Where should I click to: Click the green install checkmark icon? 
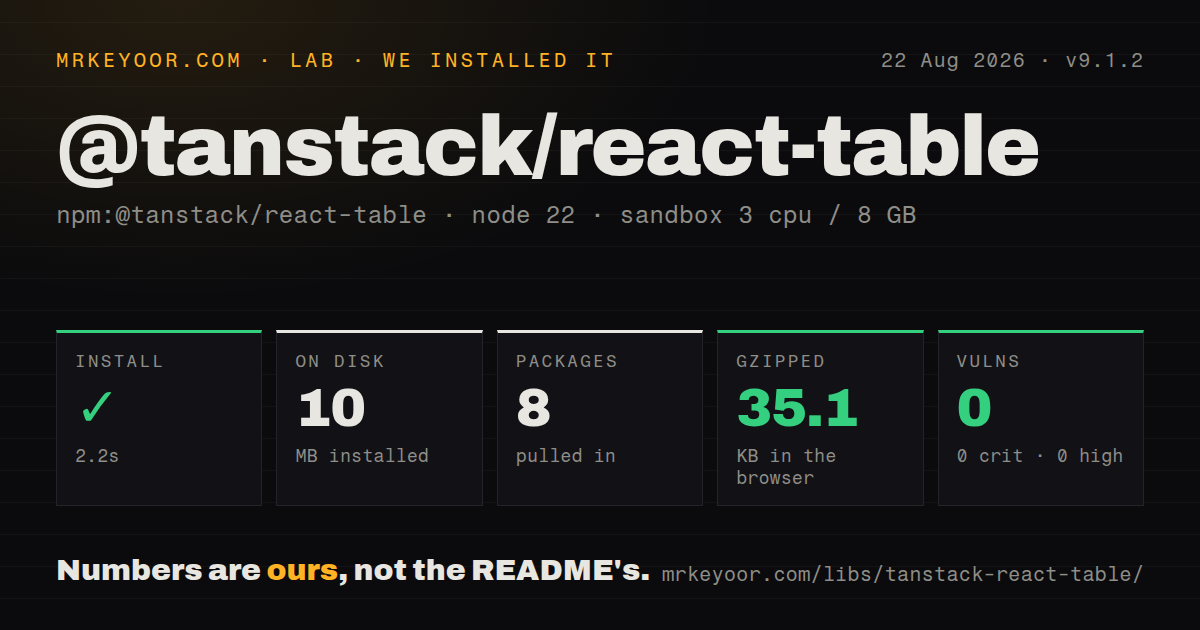point(96,408)
